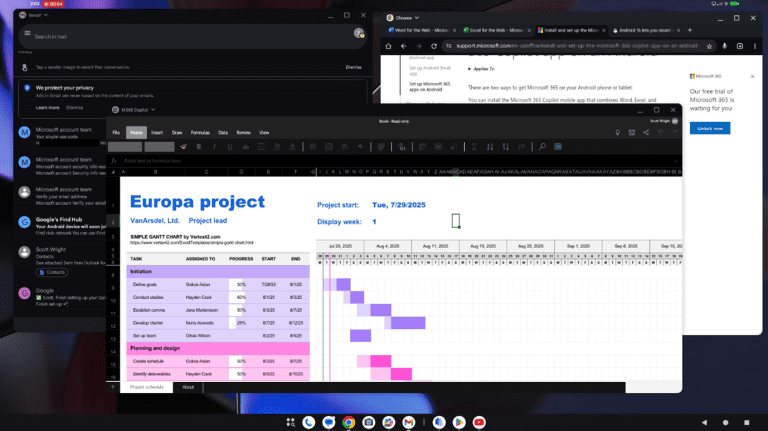Viewport: 768px width, 431px height.
Task: Expand the Chrome window title dropdown
Action: (417, 18)
